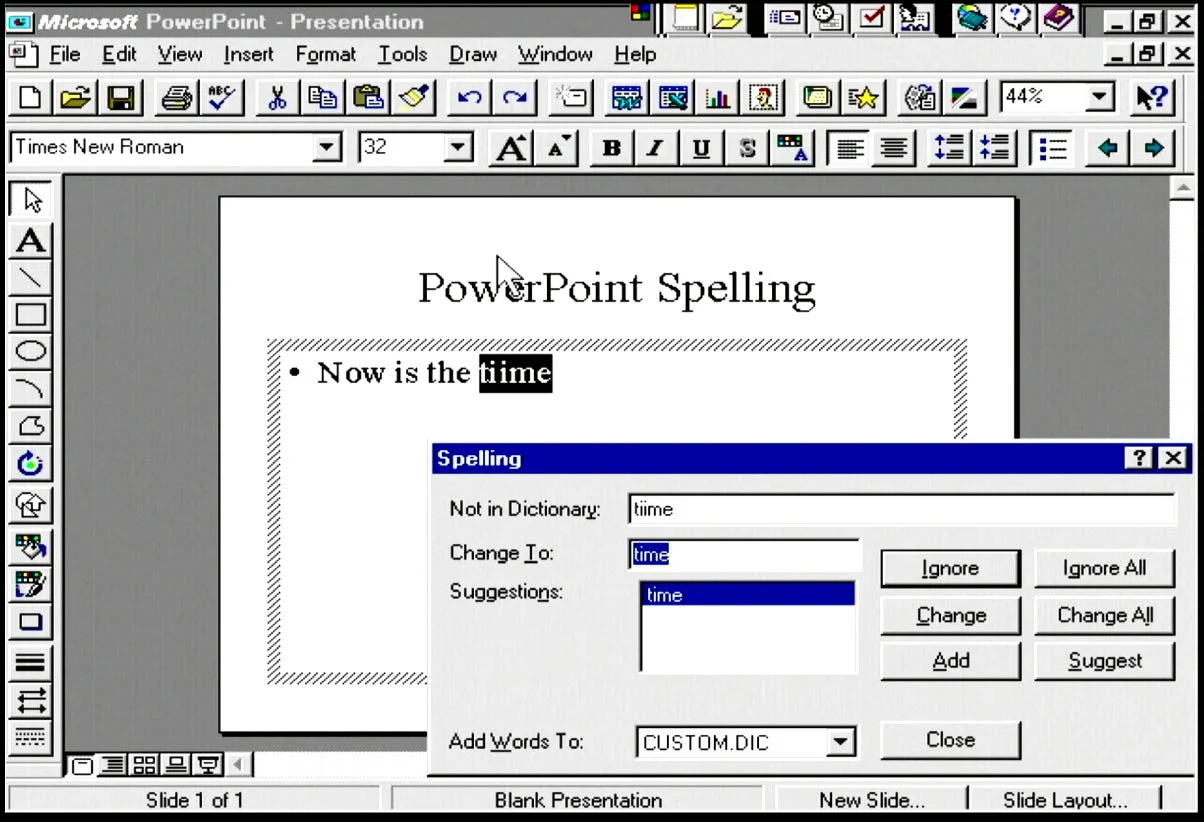1204x822 pixels.
Task: Open the Format menu
Action: (326, 54)
